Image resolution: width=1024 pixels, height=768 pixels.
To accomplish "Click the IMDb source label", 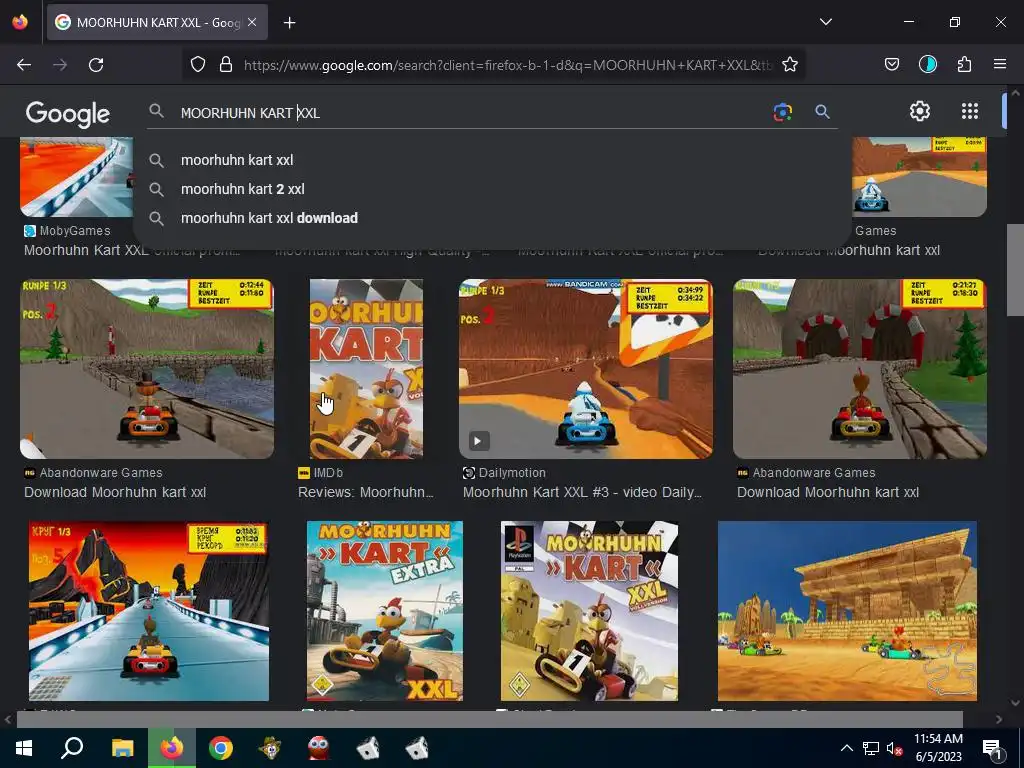I will coord(328,473).
